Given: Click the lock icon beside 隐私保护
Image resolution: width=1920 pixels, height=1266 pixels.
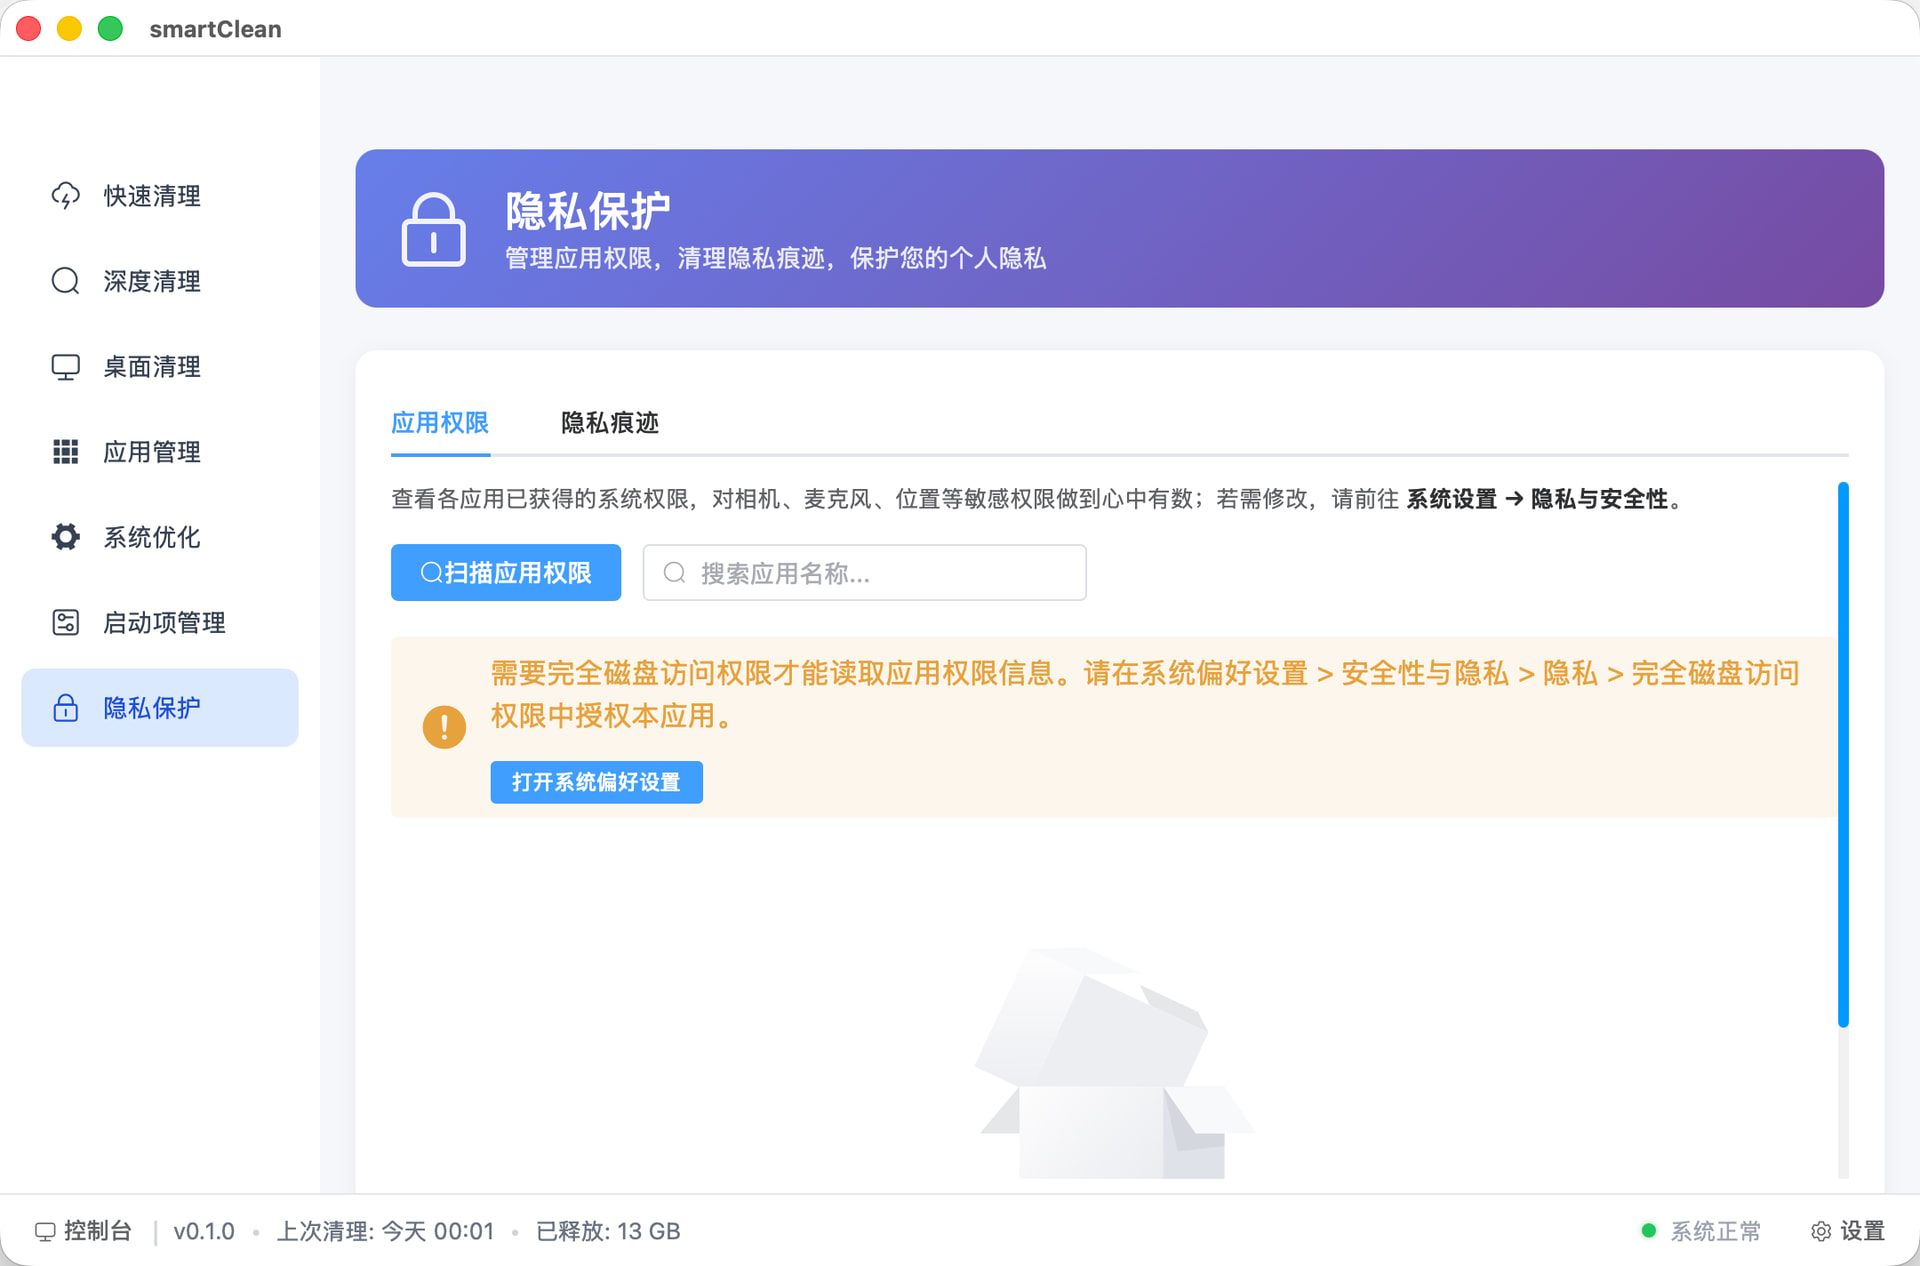Looking at the screenshot, I should click(64, 707).
